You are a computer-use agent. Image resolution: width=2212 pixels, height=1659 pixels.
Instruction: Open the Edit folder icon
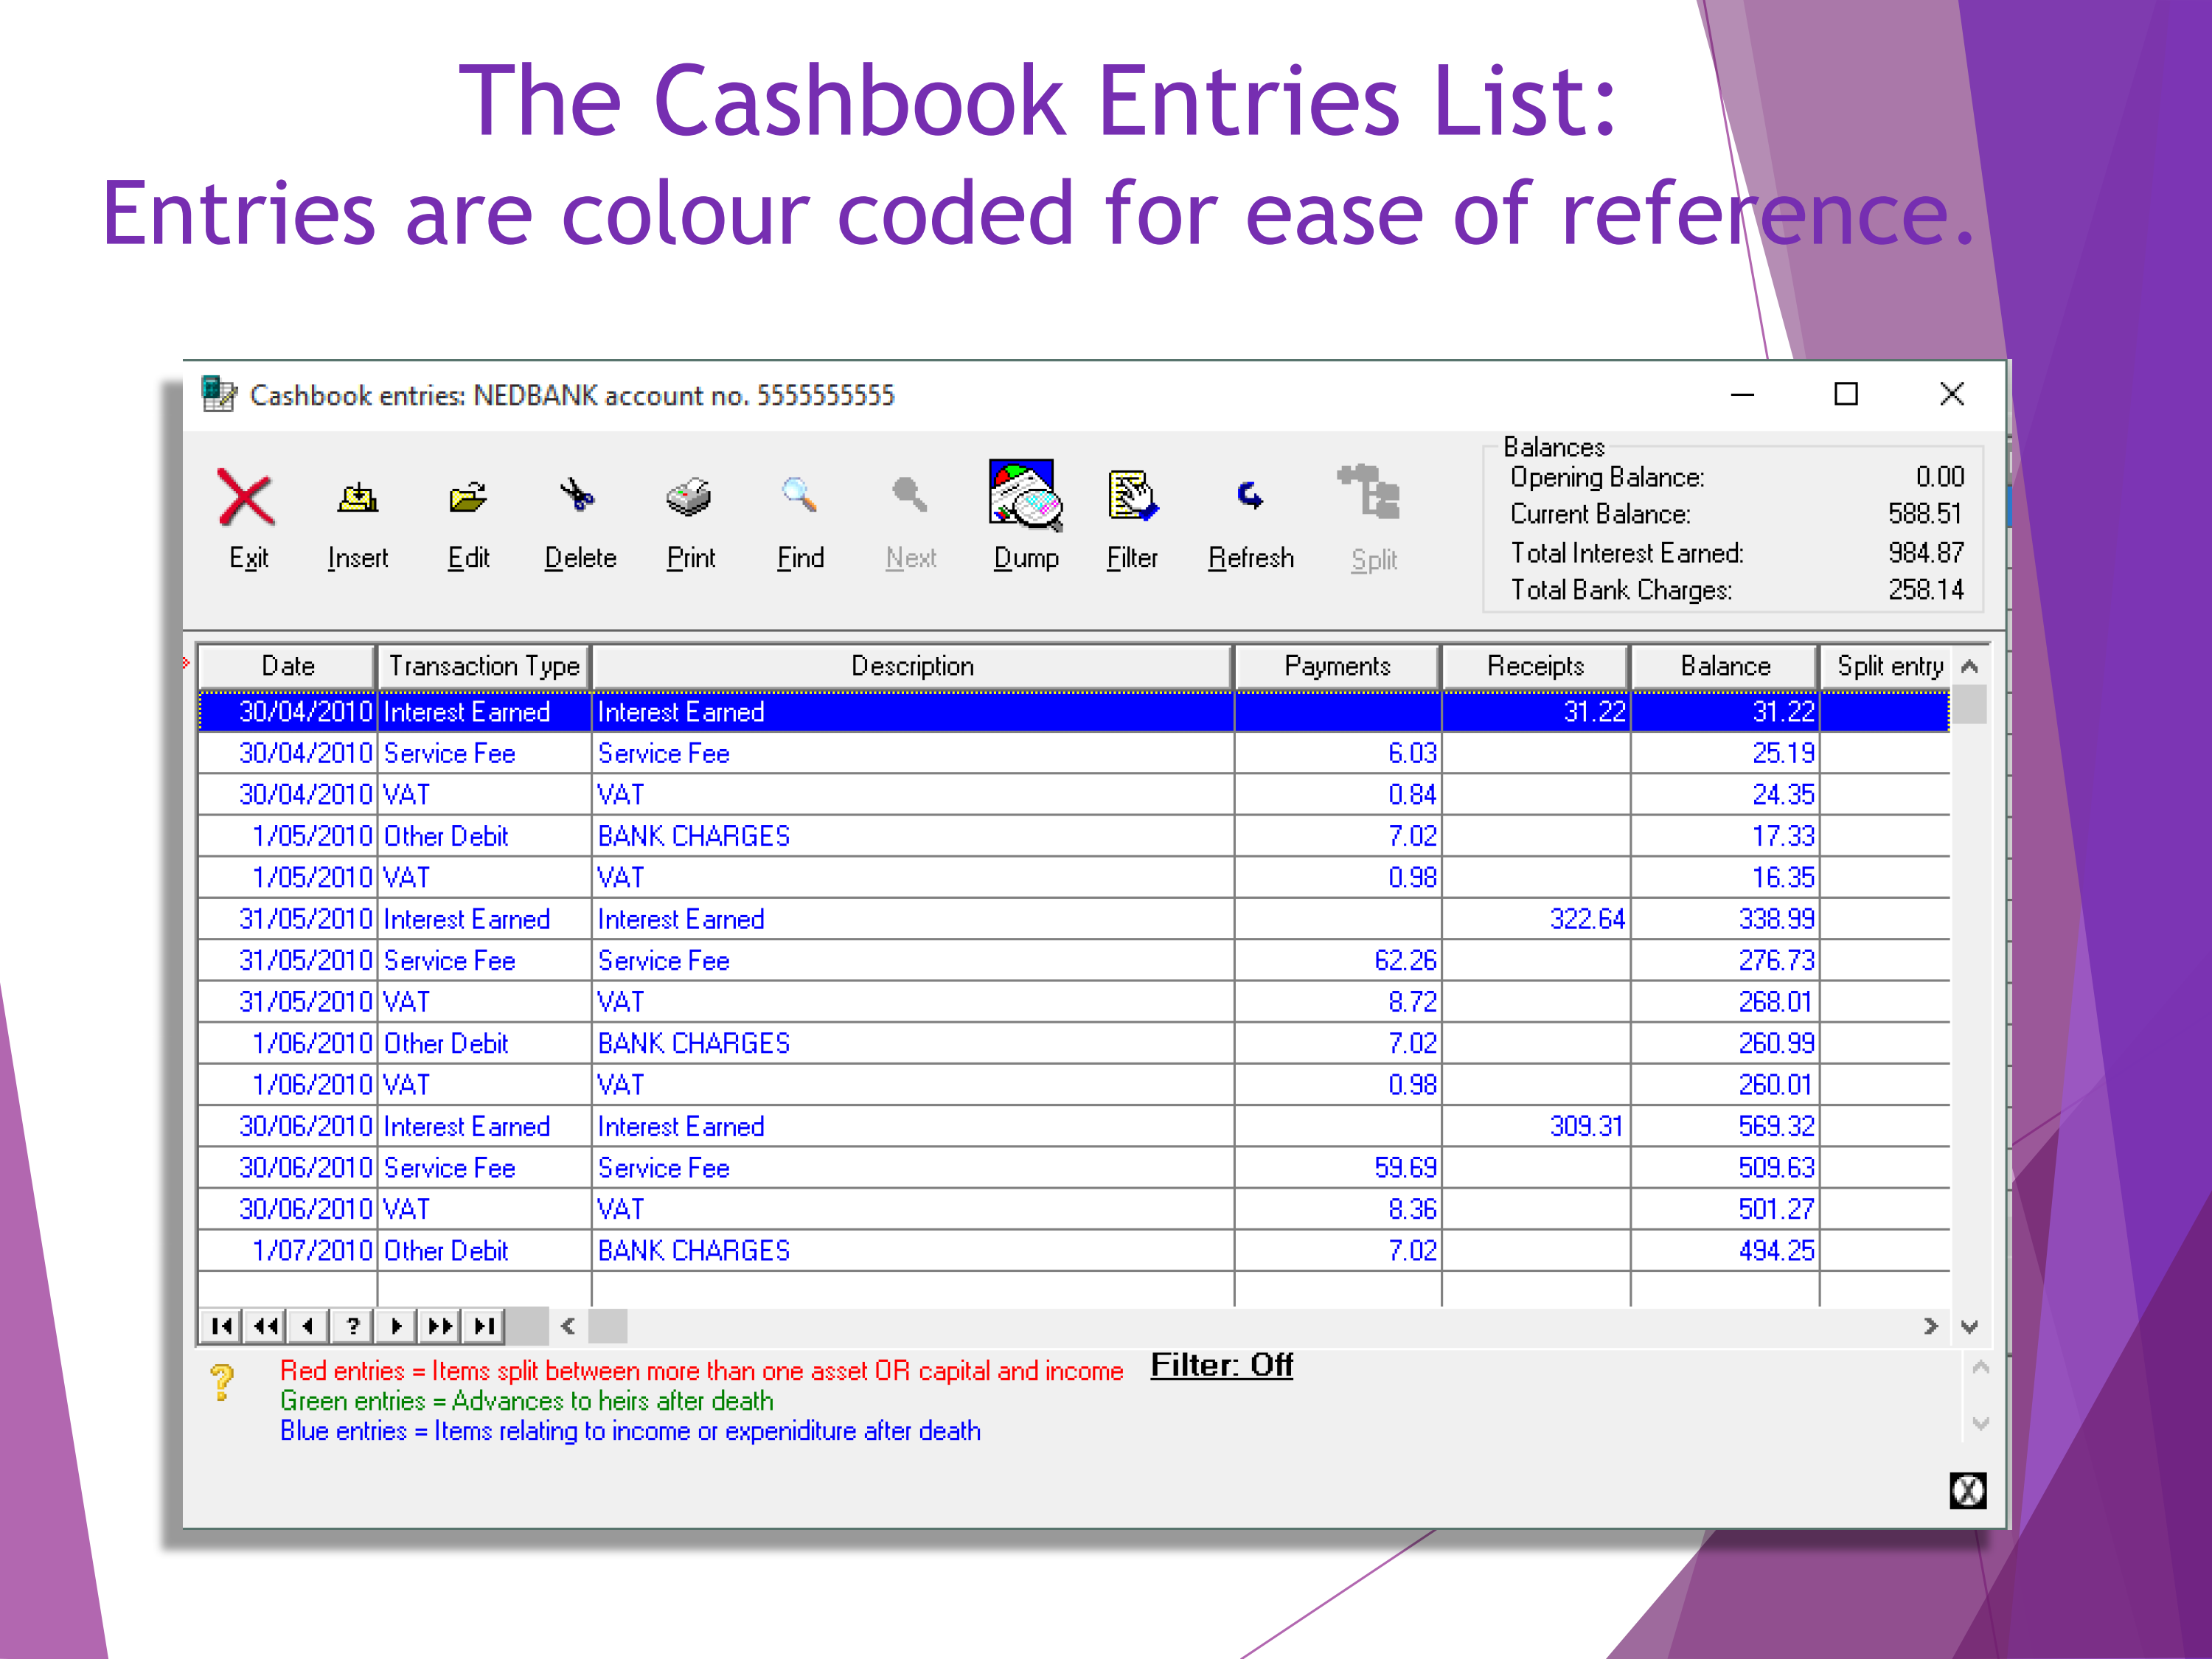467,497
